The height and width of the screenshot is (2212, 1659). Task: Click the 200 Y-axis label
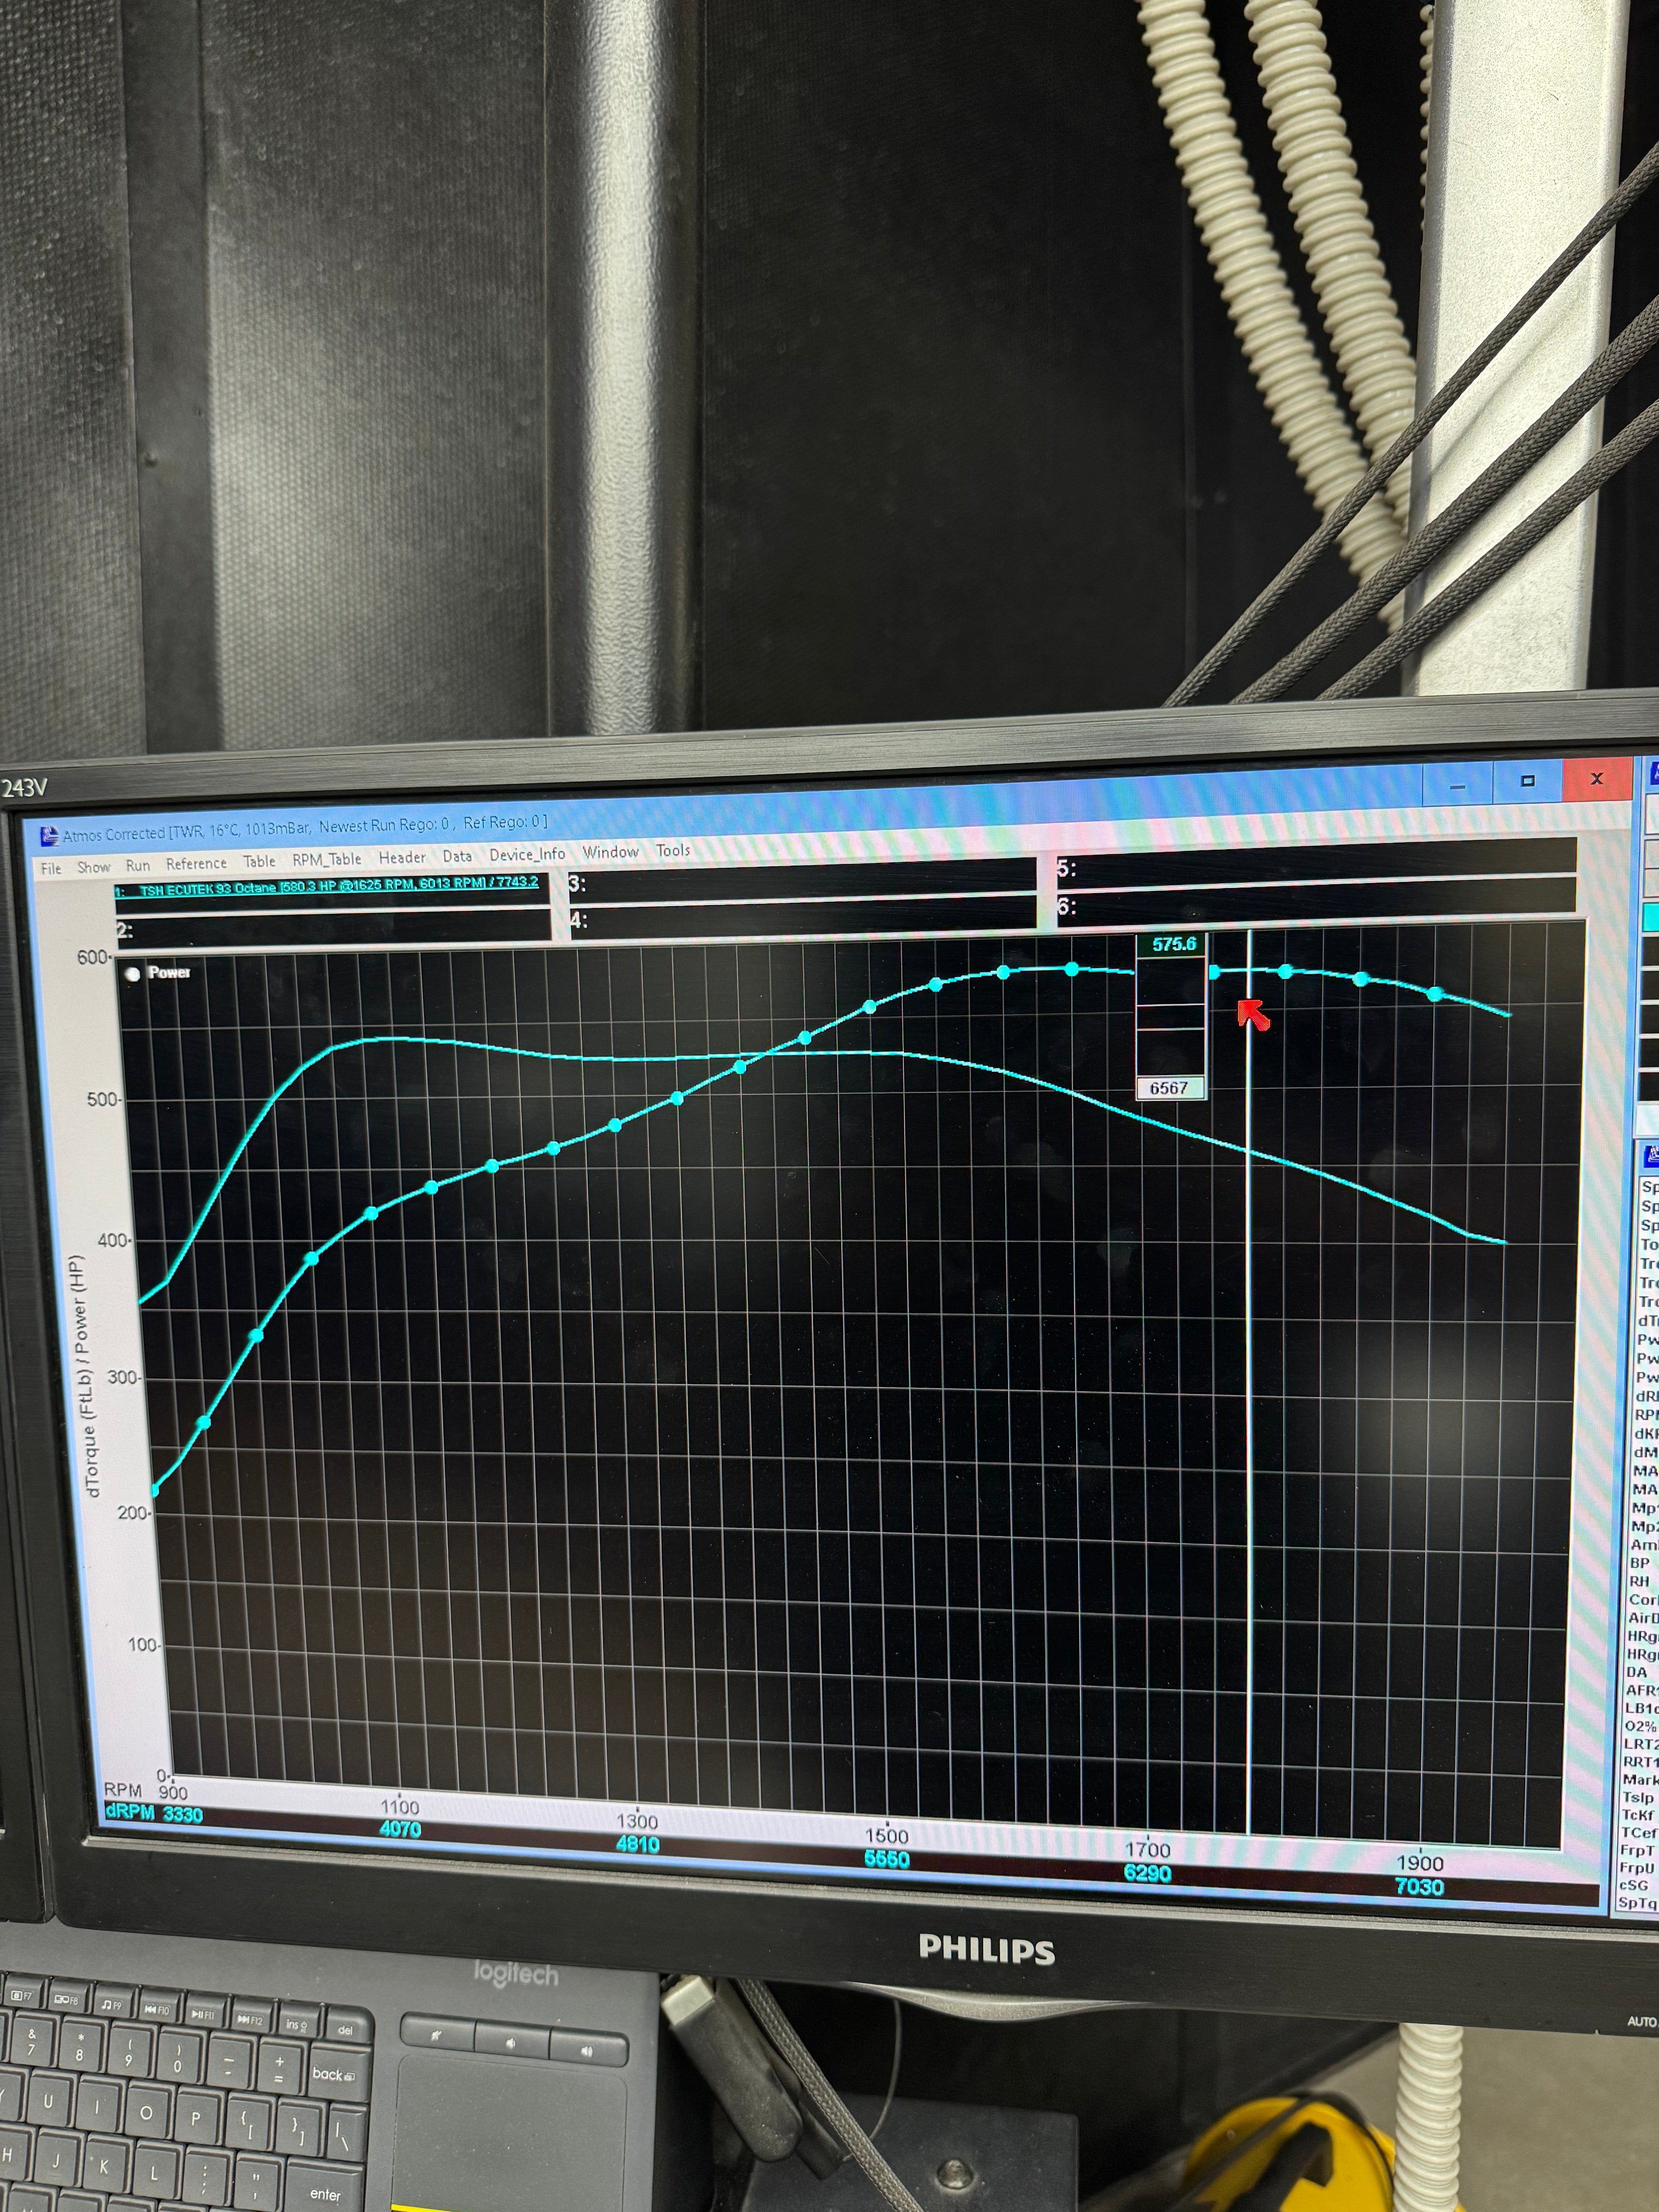[133, 1513]
